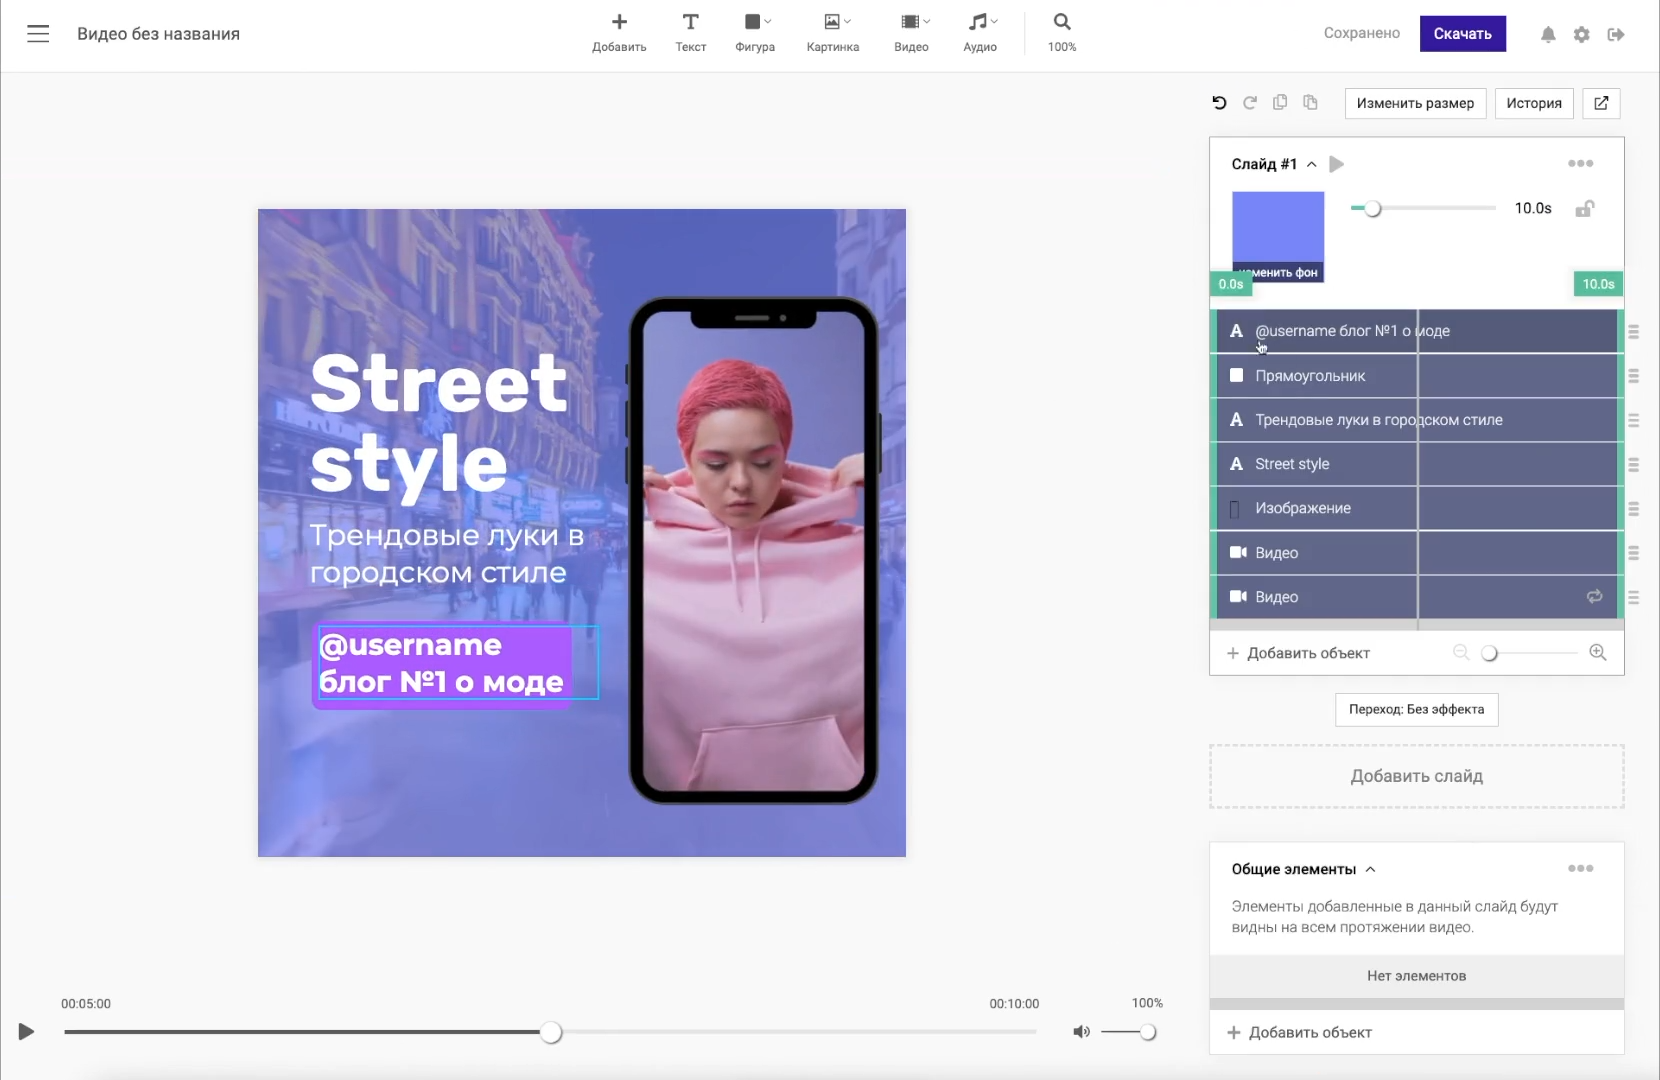
Task: Open notifications bell icon
Action: point(1548,35)
